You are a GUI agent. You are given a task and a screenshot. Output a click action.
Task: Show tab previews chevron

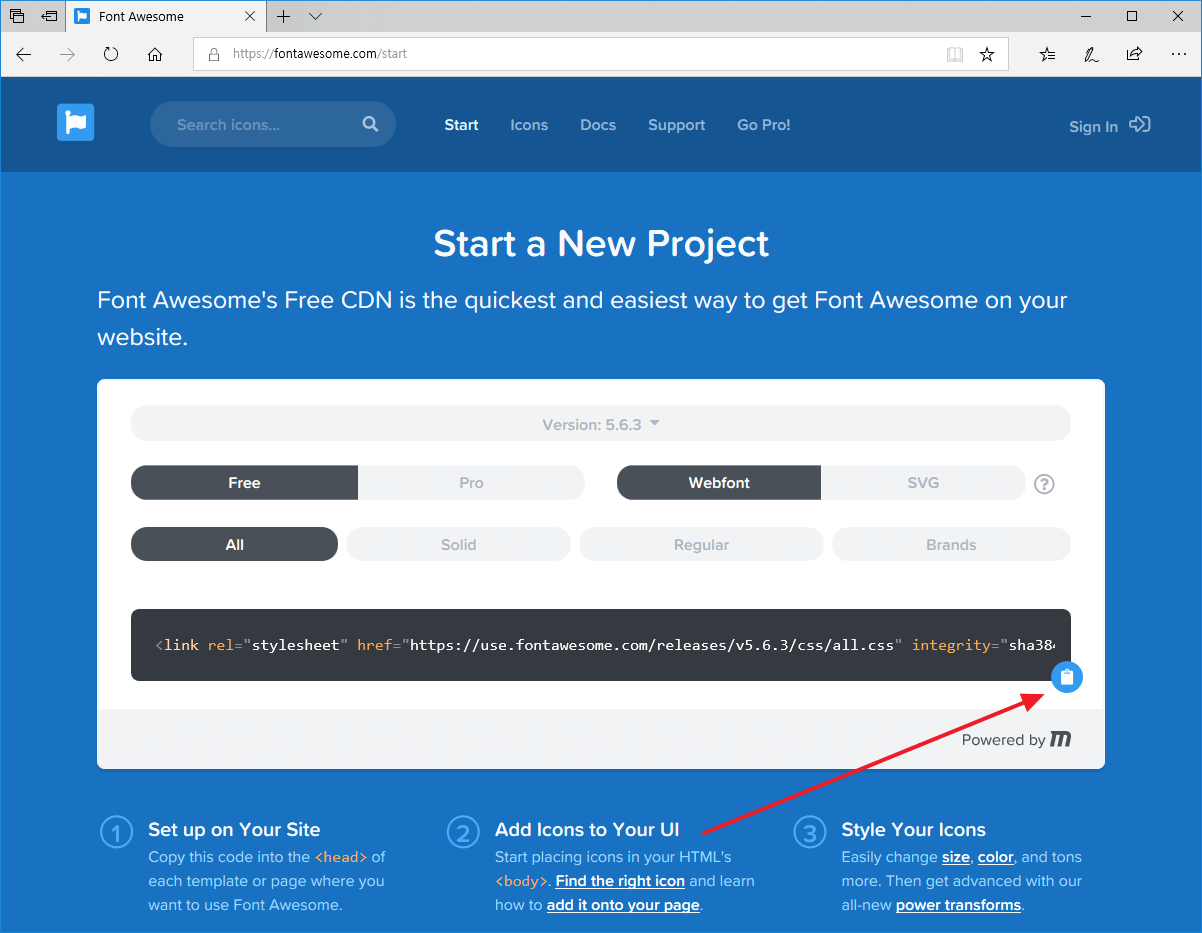[x=316, y=16]
